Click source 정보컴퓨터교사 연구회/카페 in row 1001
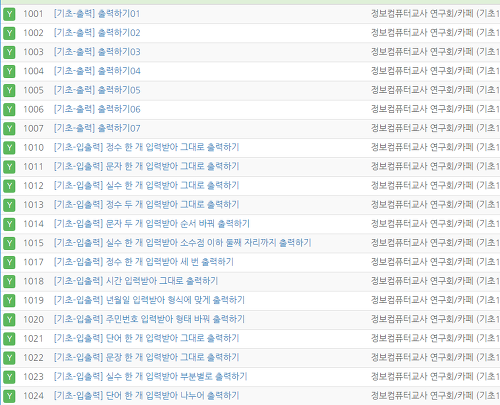The height and width of the screenshot is (405, 500). (x=422, y=14)
